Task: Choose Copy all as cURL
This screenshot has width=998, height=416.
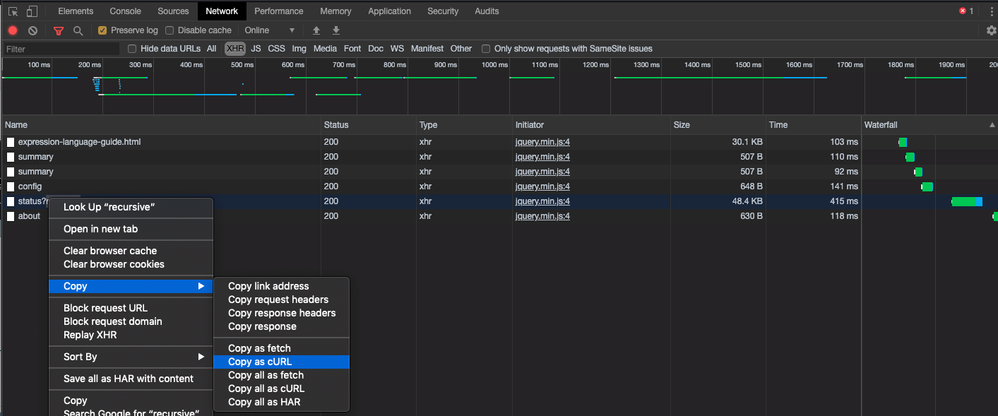Action: click(x=281, y=389)
